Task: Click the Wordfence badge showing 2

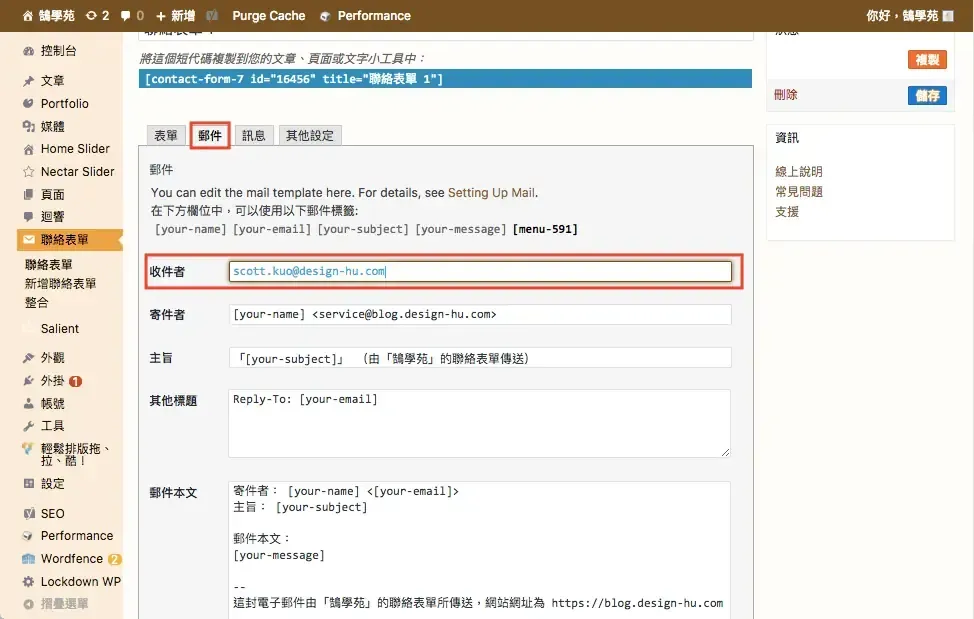Action: (114, 559)
